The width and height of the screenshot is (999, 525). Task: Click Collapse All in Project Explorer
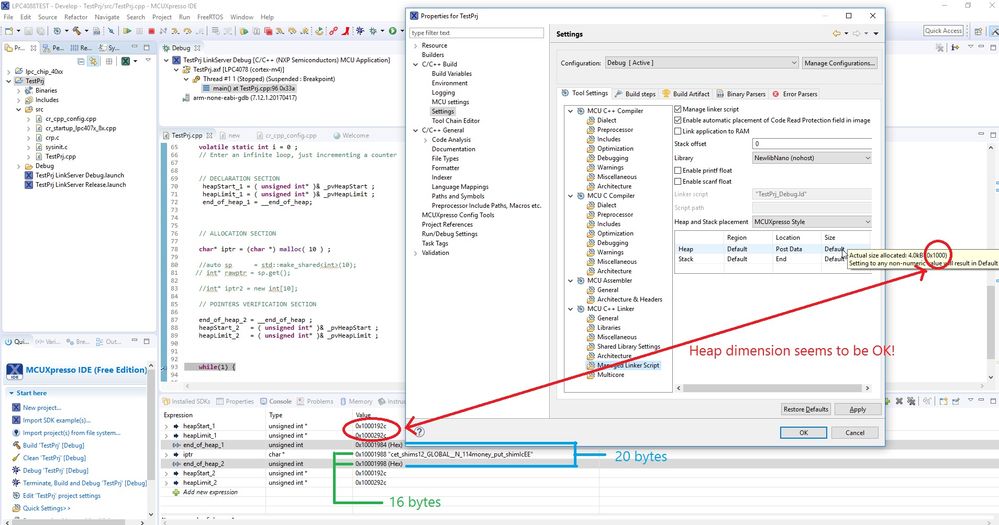pyautogui.click(x=81, y=61)
